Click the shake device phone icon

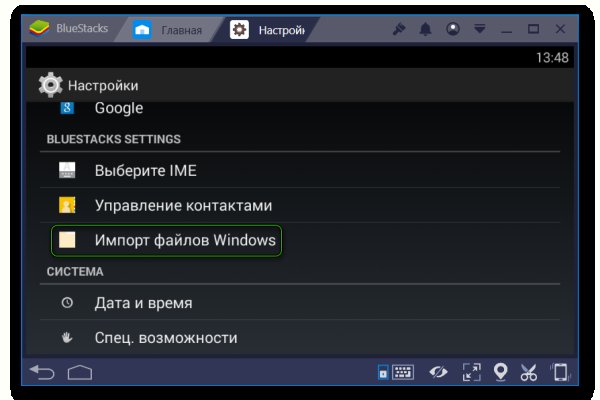(x=561, y=373)
